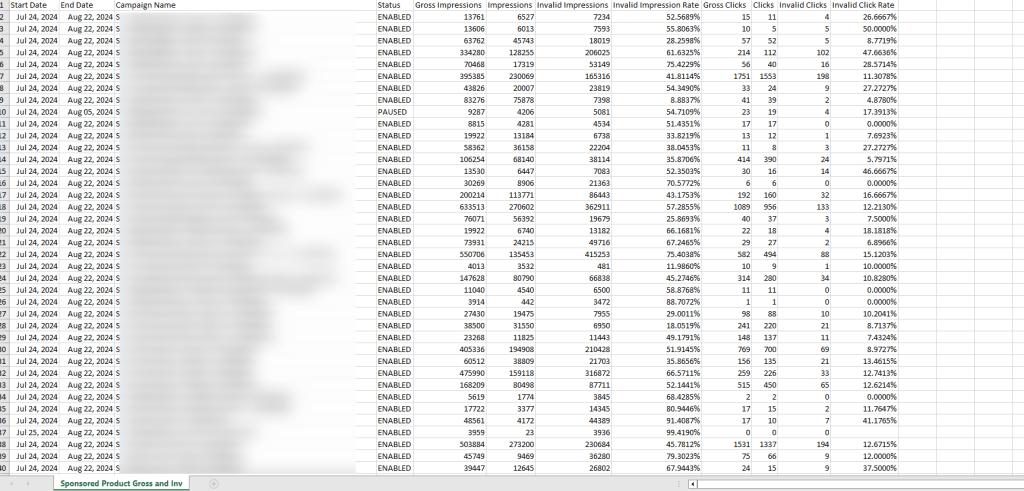Click the previous sheet navigation arrow
Image resolution: width=1024 pixels, height=491 pixels.
coord(10,484)
